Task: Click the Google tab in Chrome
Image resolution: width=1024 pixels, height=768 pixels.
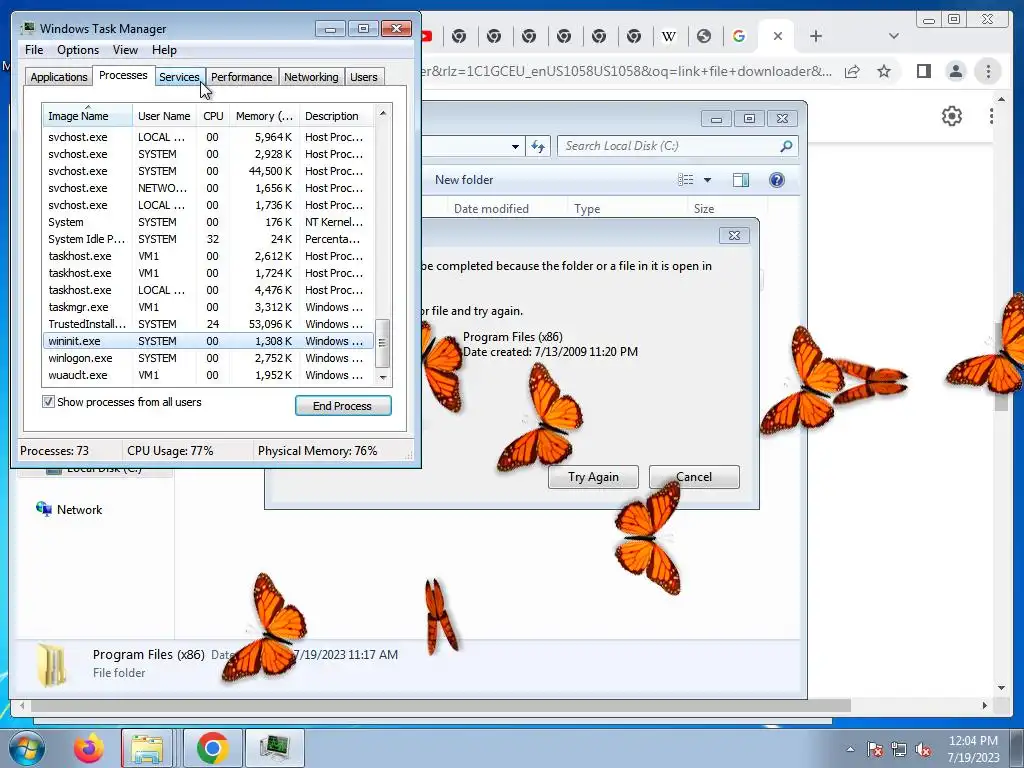Action: click(x=739, y=37)
